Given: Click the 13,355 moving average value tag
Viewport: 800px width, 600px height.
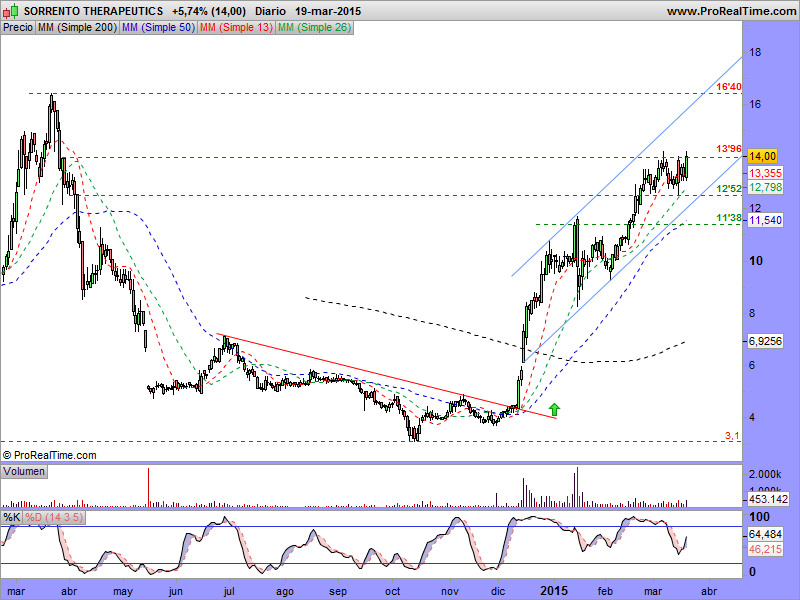Looking at the screenshot, I should [765, 173].
